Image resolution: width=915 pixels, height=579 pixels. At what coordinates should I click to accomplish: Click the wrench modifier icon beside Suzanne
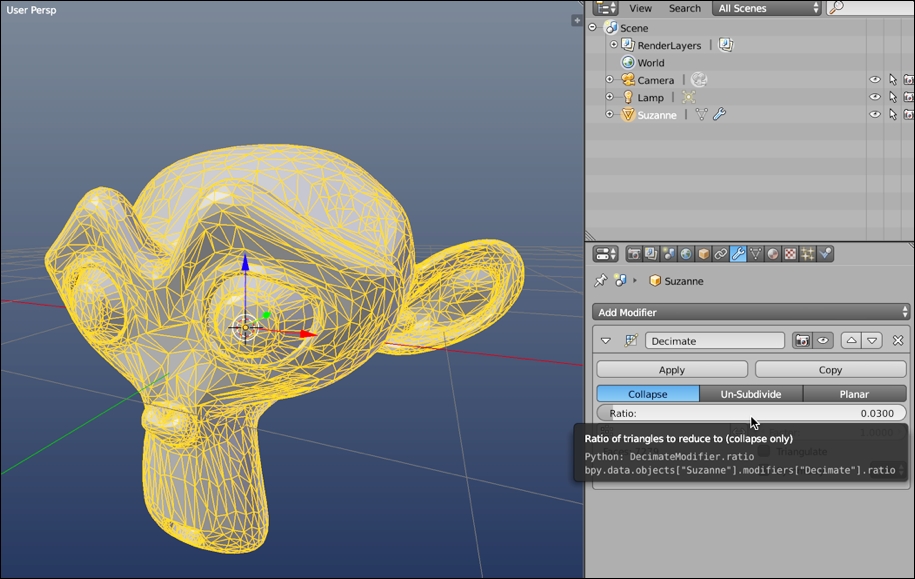(x=720, y=114)
